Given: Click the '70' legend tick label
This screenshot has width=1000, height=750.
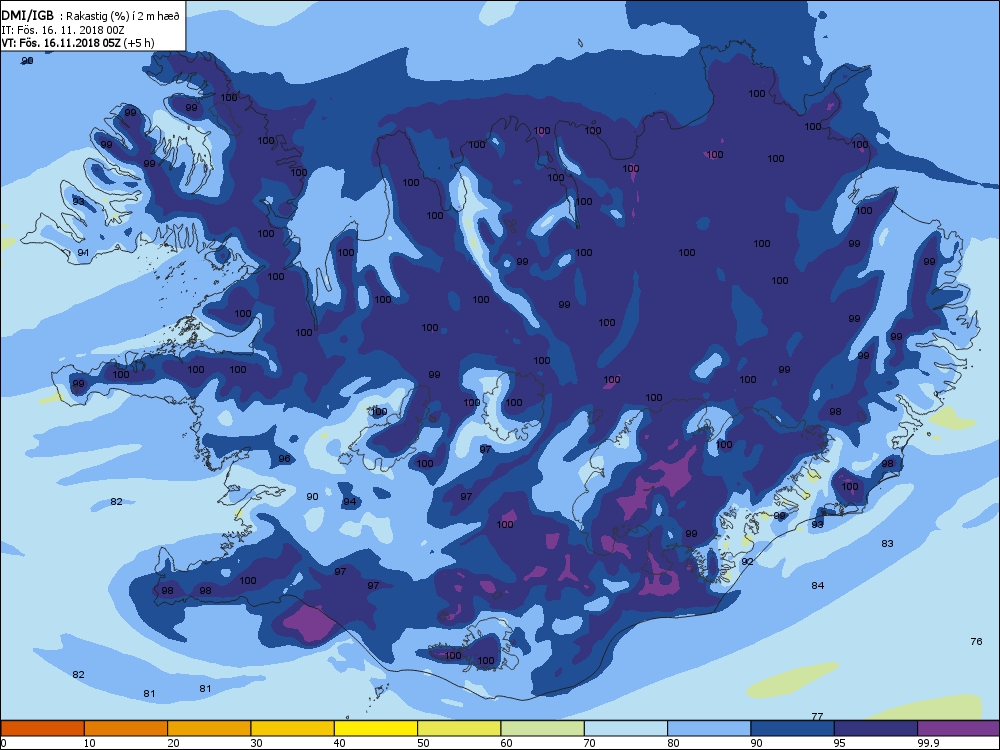Looking at the screenshot, I should [x=589, y=743].
